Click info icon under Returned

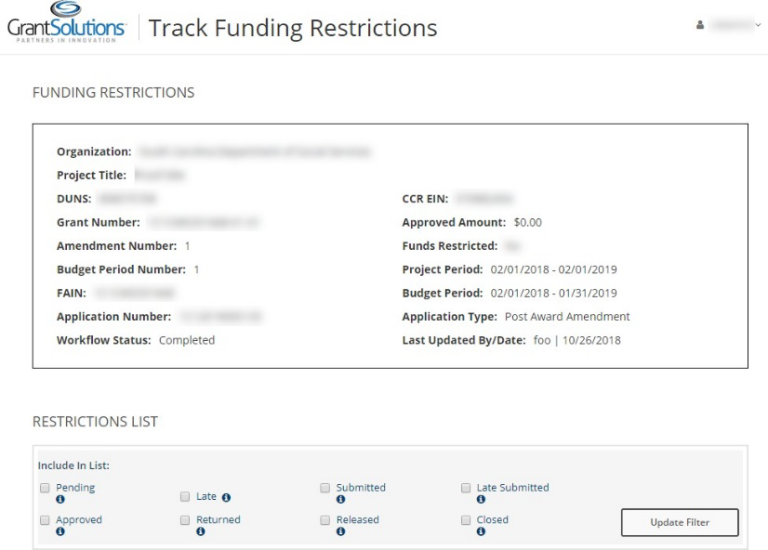pyautogui.click(x=200, y=531)
